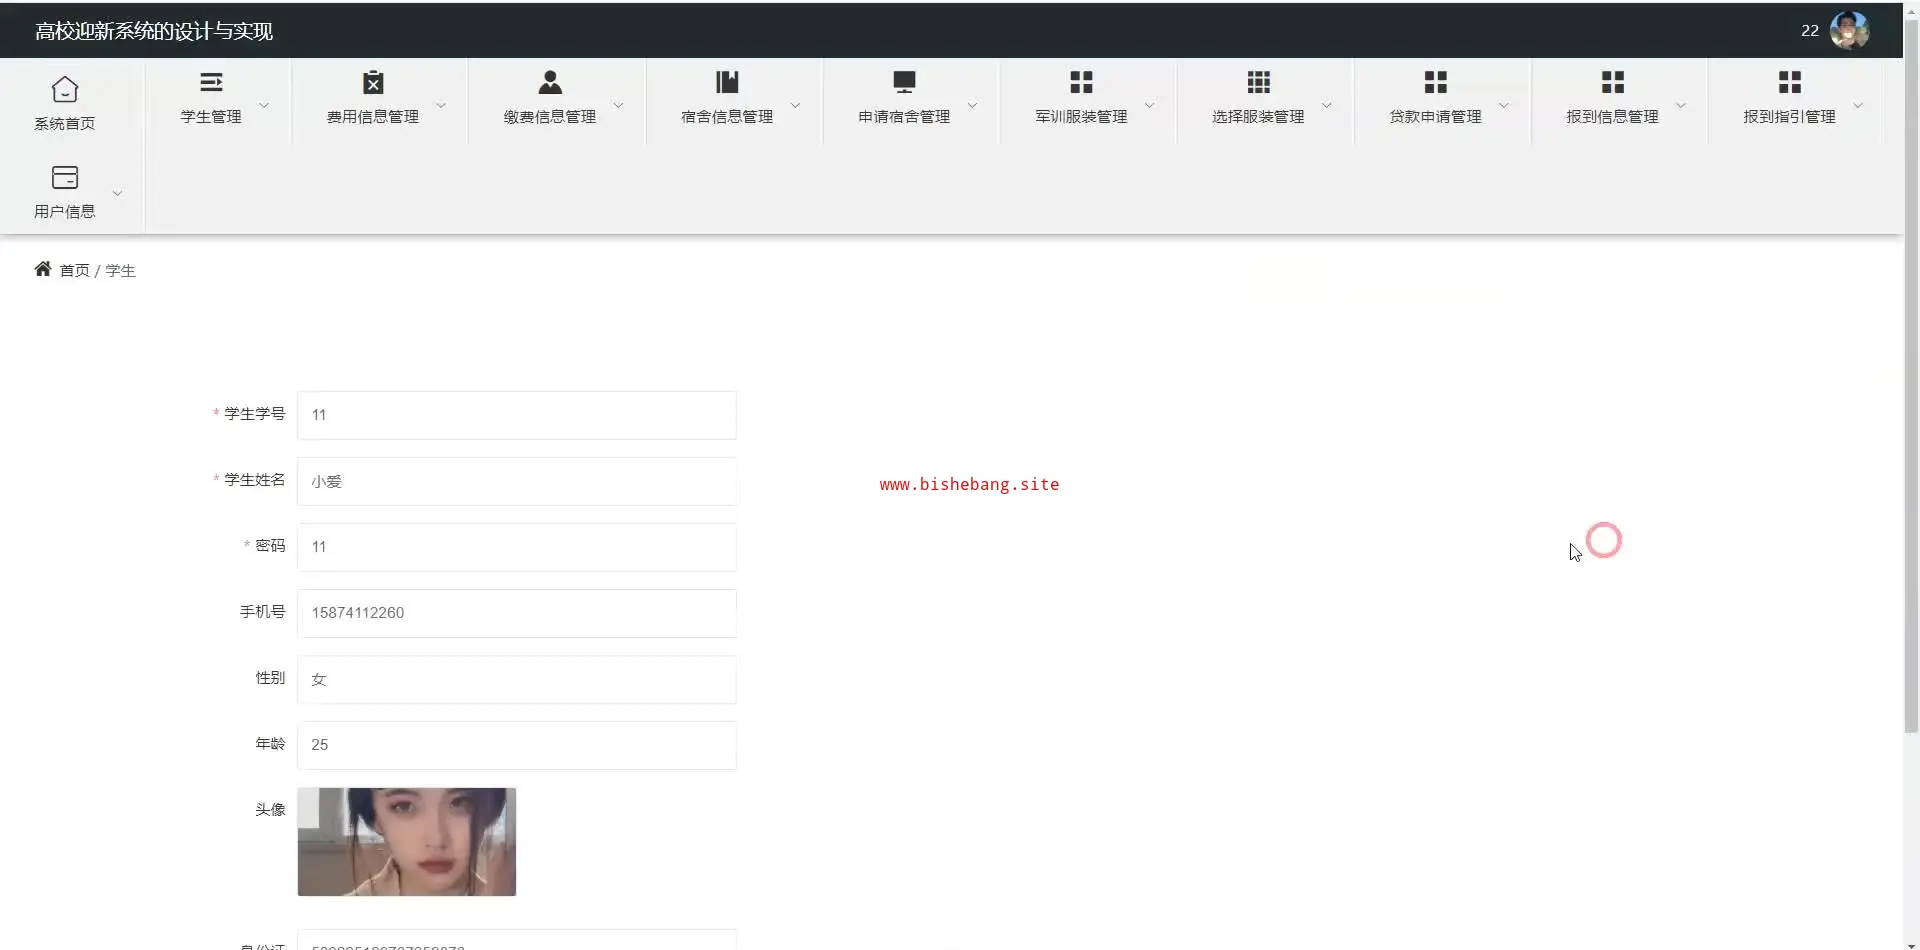
Task: Click the 学生管理 list icon
Action: point(211,82)
